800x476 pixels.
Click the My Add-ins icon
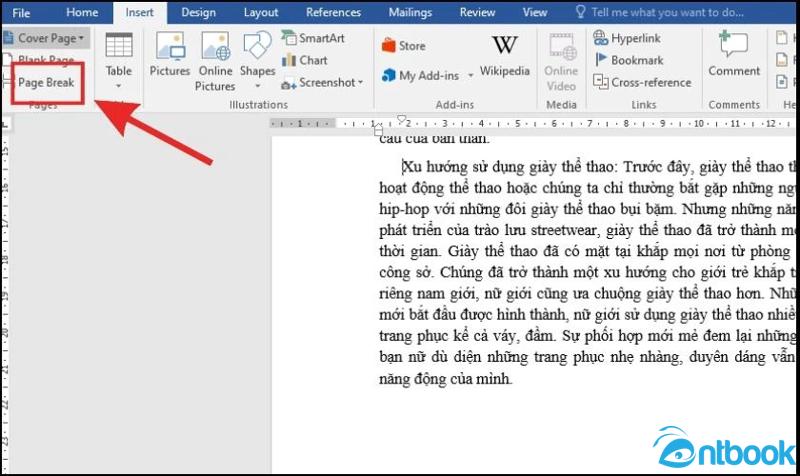pos(389,76)
